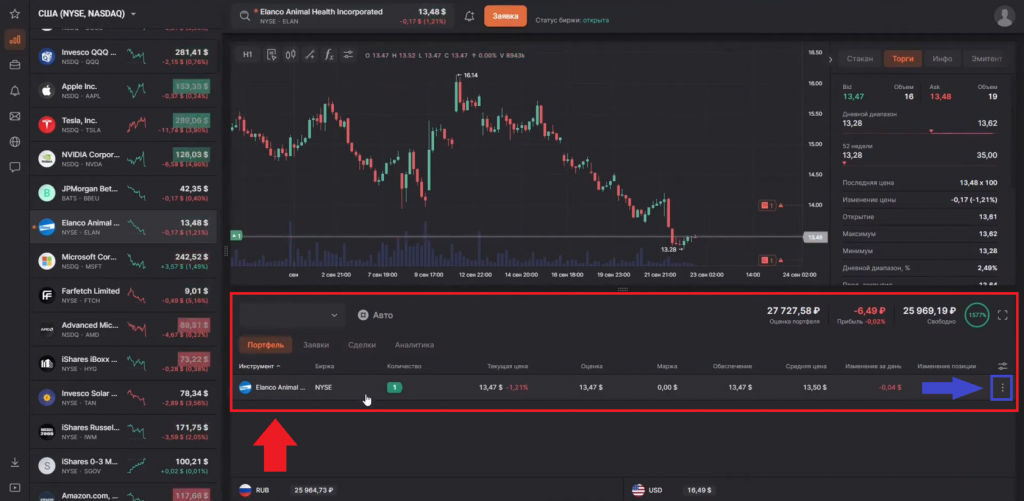Open the Сделки tab

pos(361,345)
